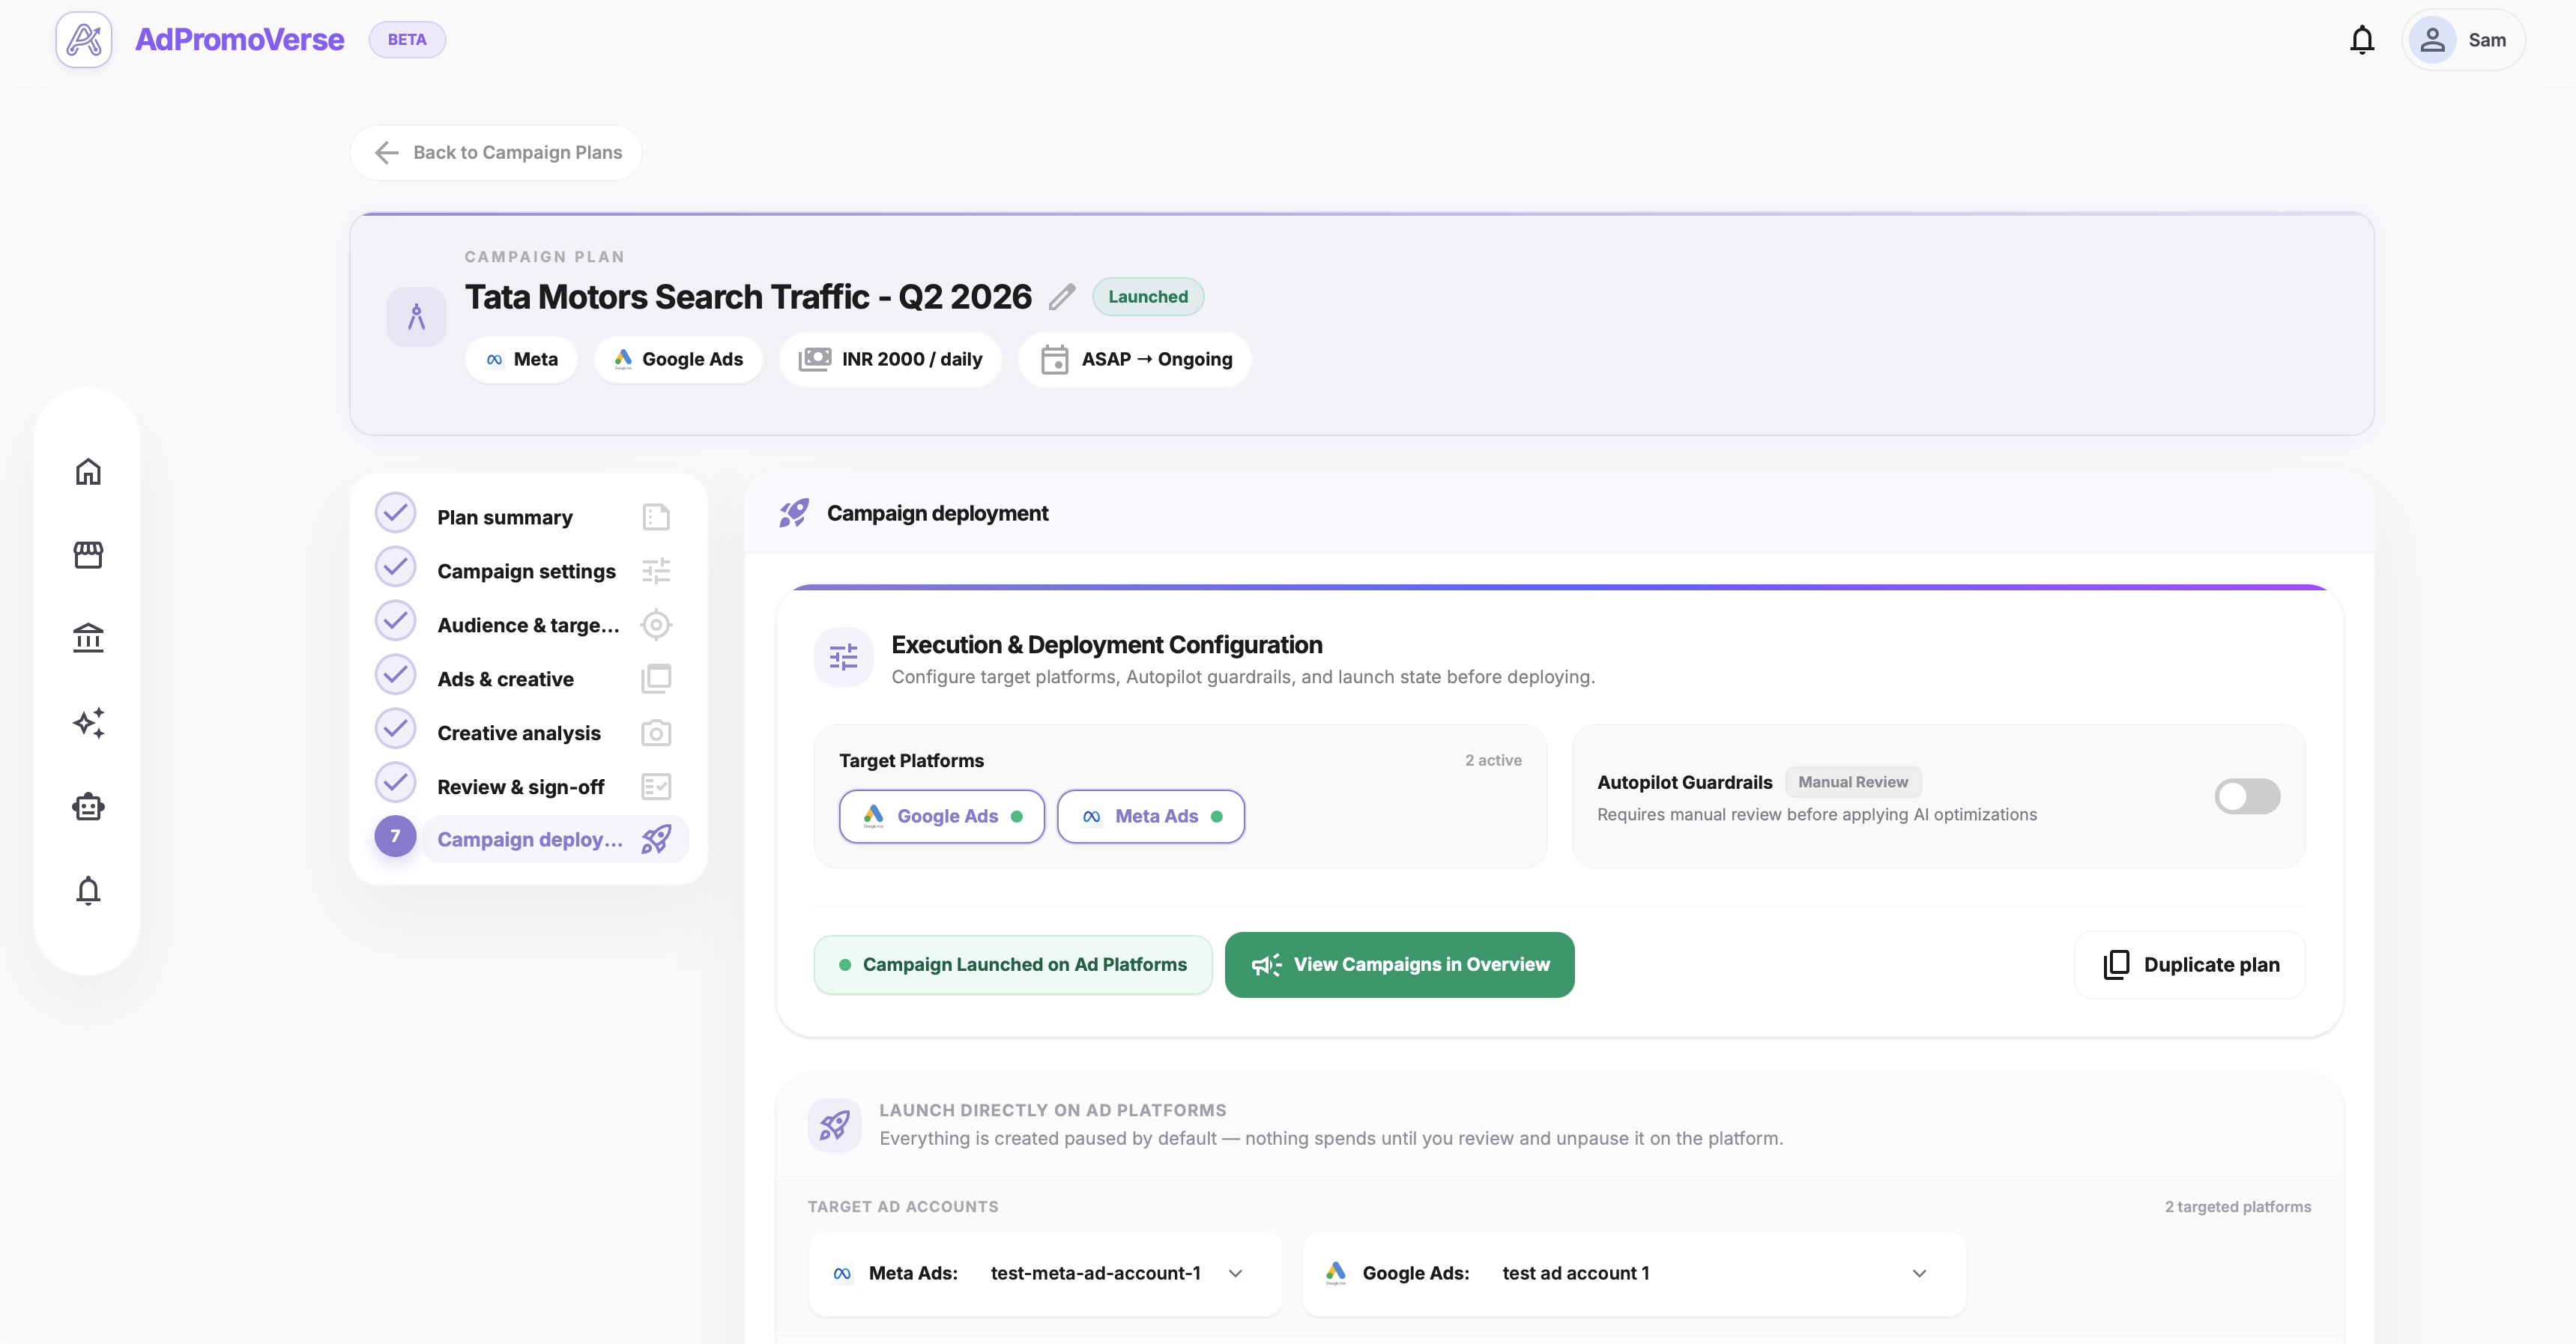
Task: Open the Google Ads account dropdown
Action: (1634, 1273)
